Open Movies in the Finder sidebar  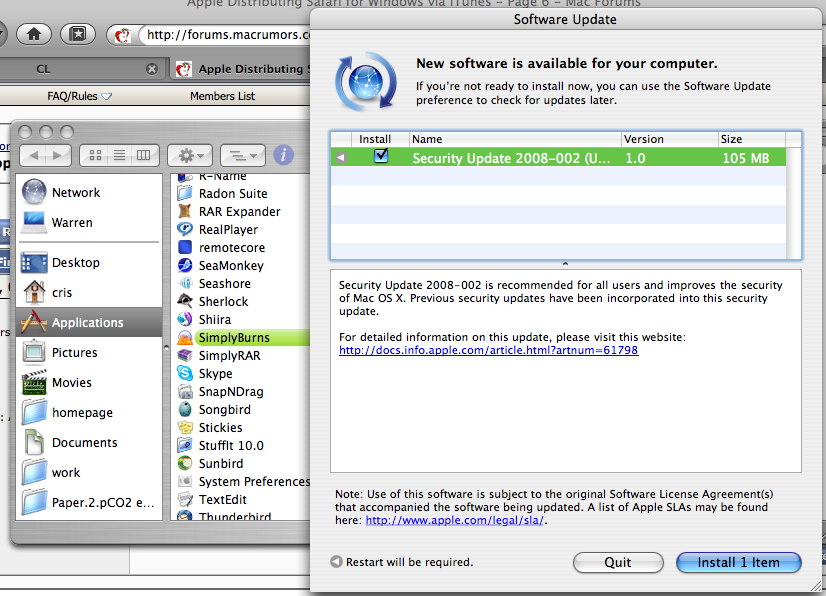(x=88, y=383)
